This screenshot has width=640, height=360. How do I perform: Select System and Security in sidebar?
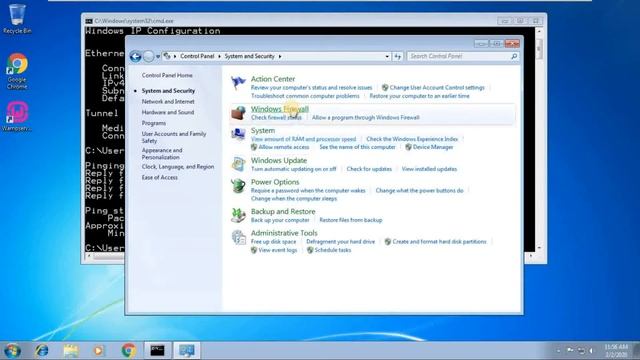coord(168,91)
